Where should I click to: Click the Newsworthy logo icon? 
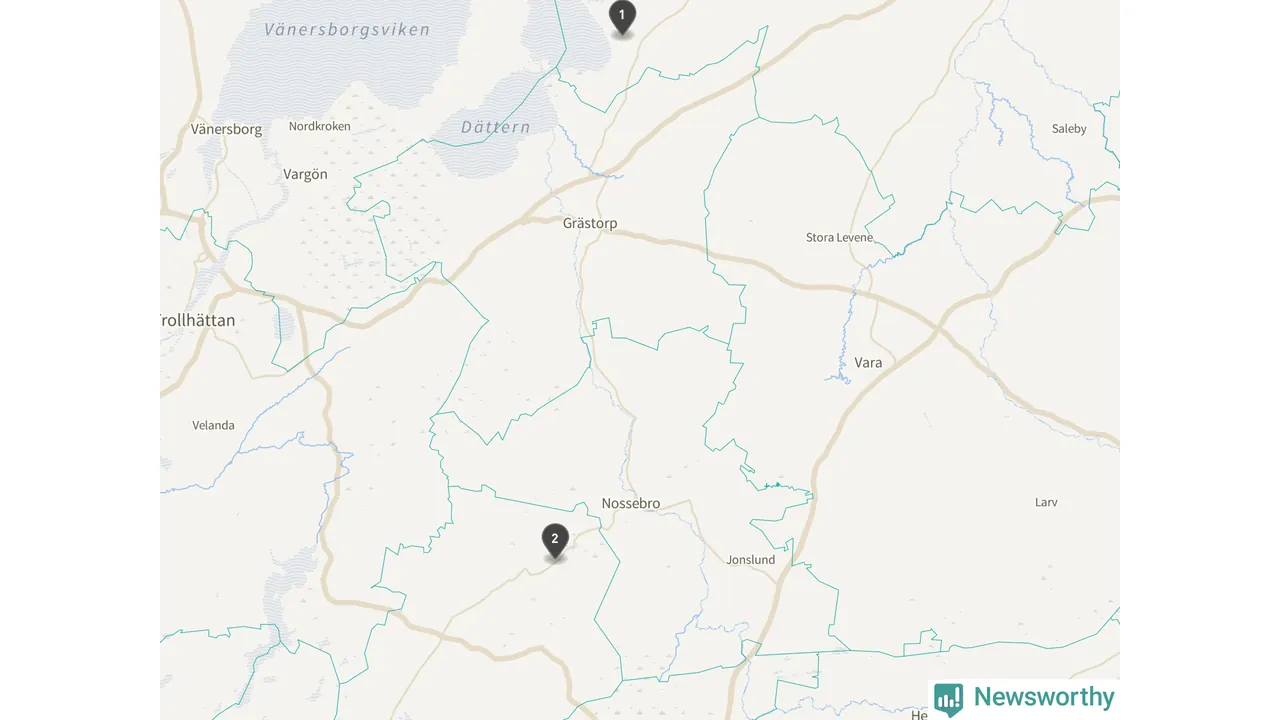[948, 698]
